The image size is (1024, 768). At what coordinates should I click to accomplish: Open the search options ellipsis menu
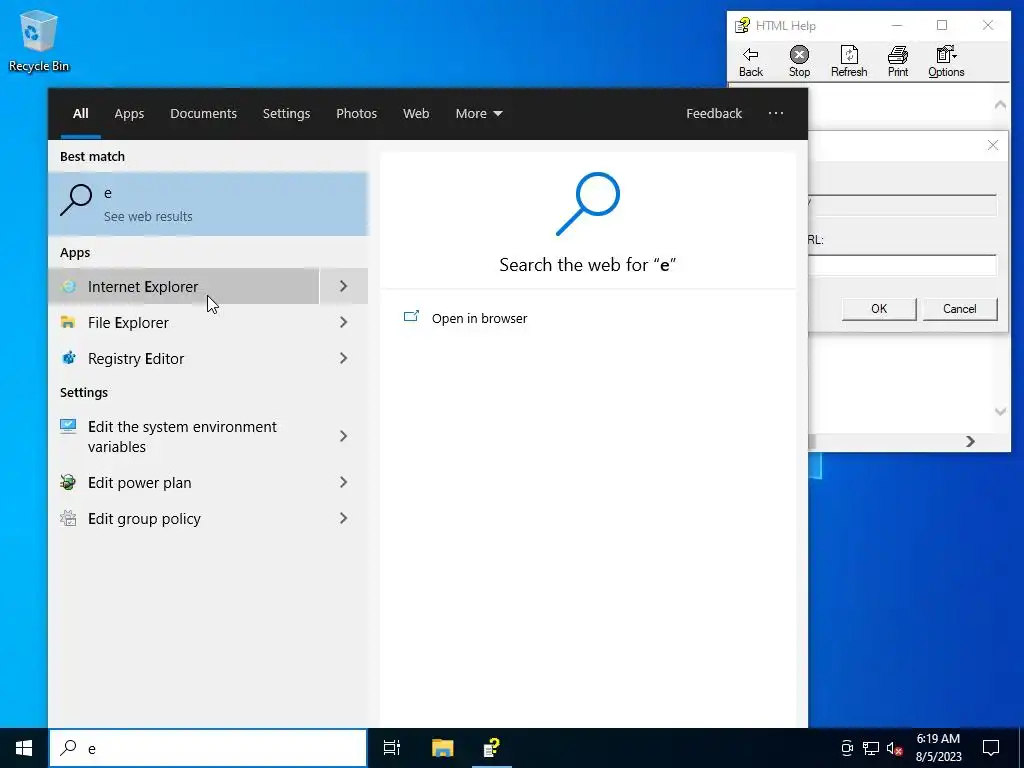click(775, 113)
